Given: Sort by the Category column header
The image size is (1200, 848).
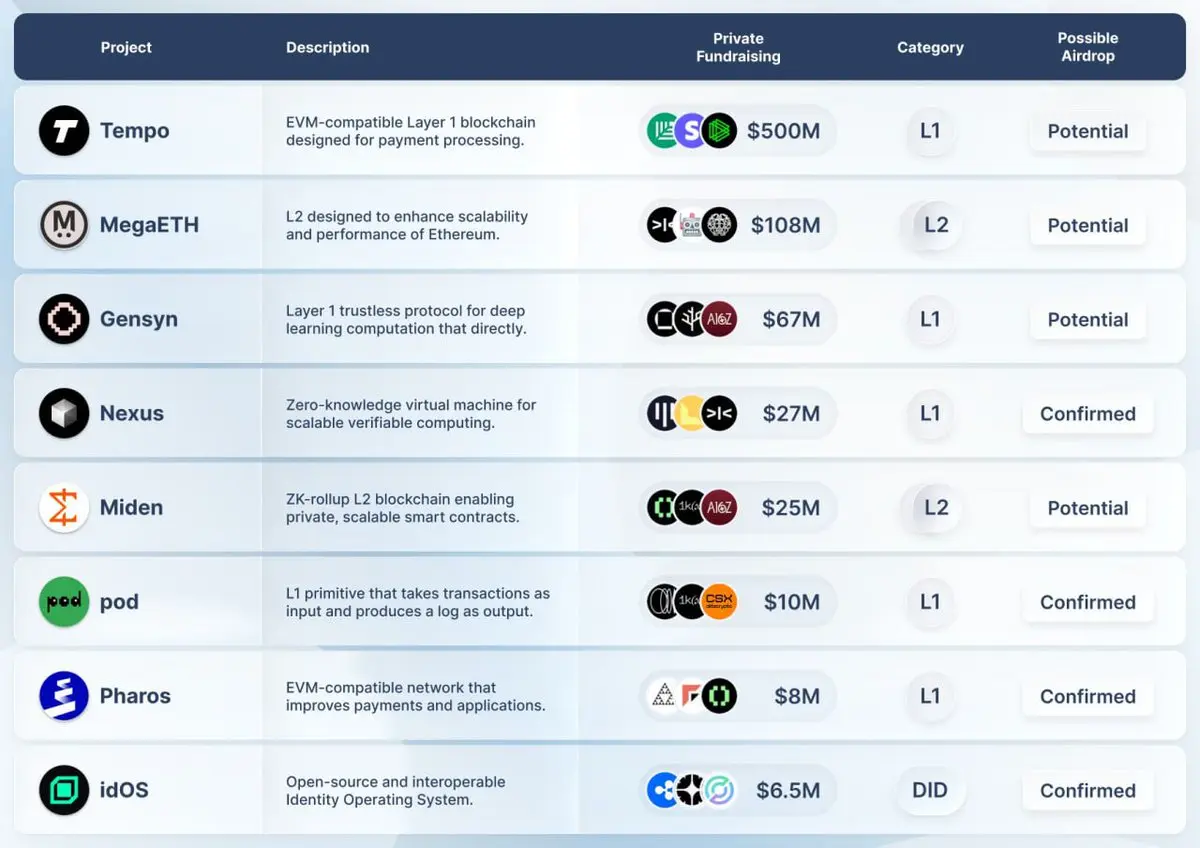Looking at the screenshot, I should coord(930,47).
